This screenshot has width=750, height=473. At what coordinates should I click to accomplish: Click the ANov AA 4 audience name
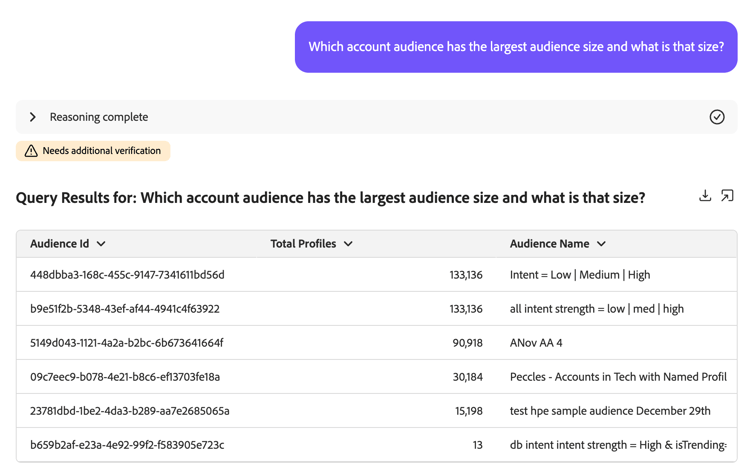click(x=536, y=343)
